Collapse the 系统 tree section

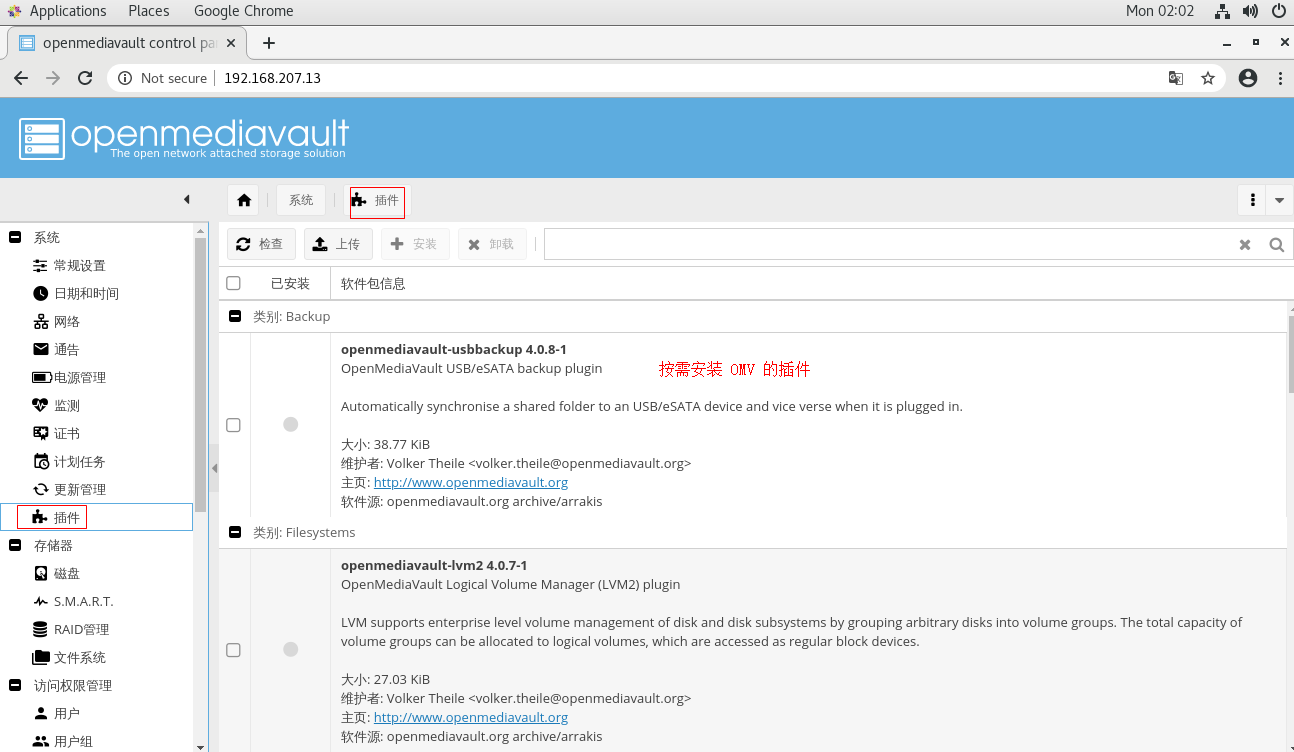click(x=15, y=237)
